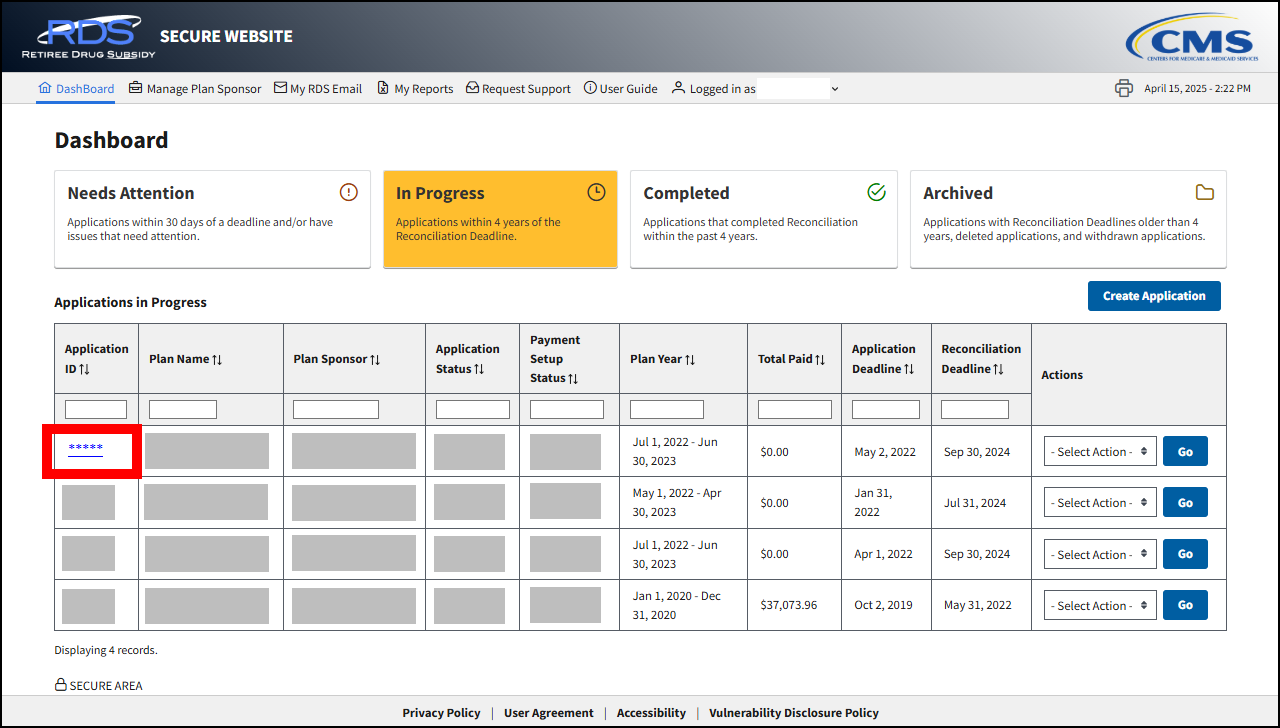Click the printer icon
Image resolution: width=1280 pixels, height=728 pixels.
tap(1123, 88)
